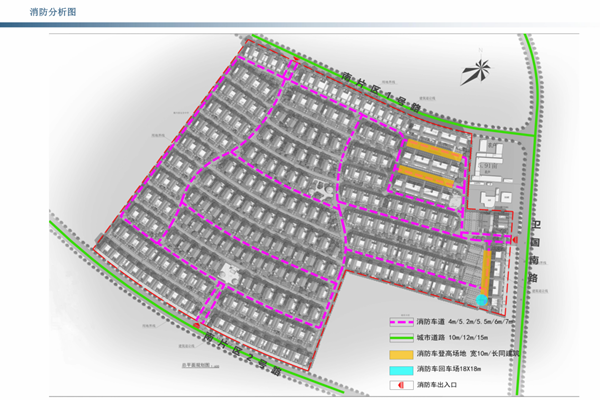Click the vertical orange strip near the east entrance

coord(487,270)
